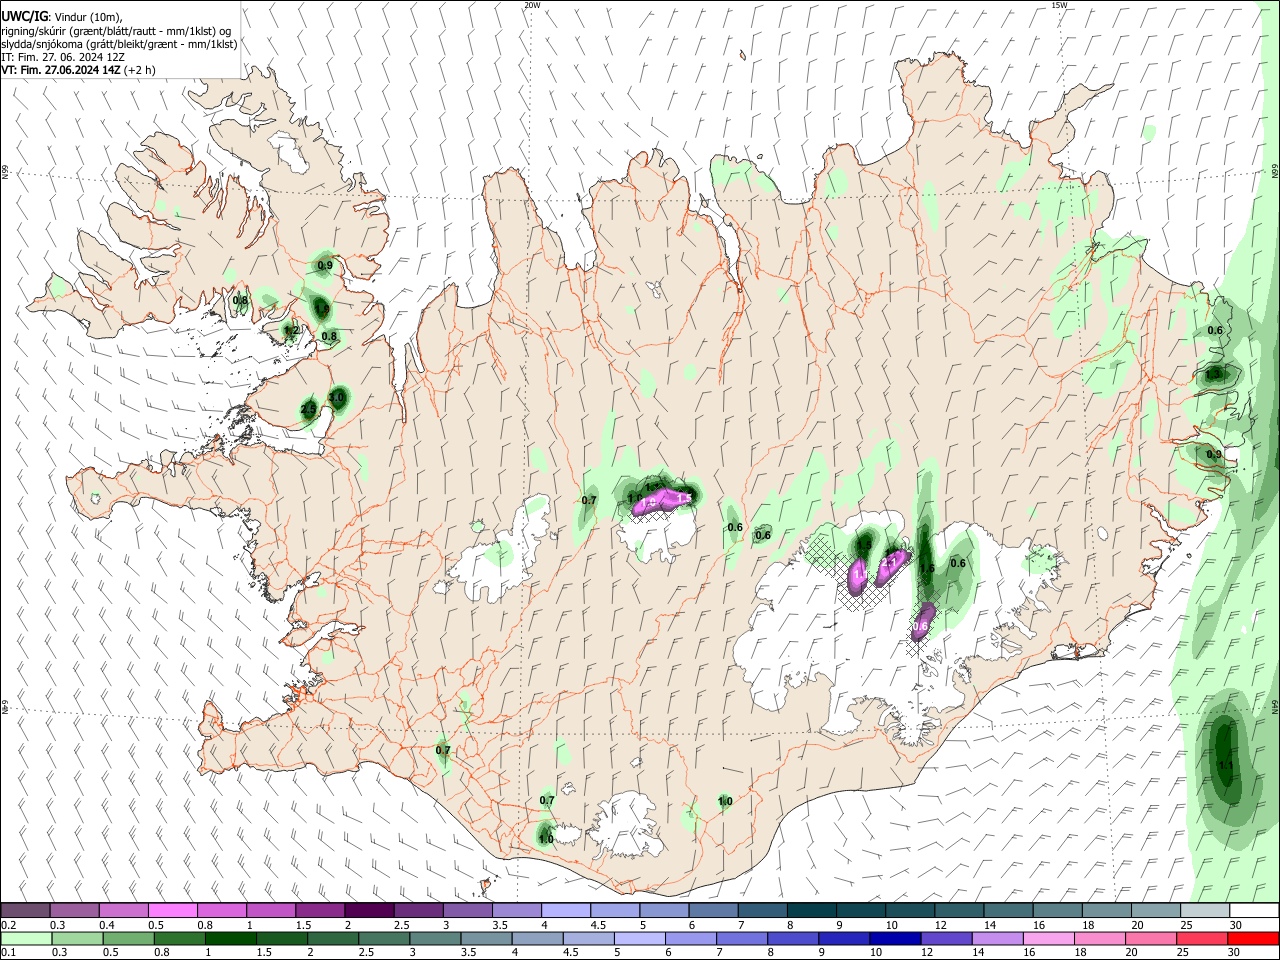Screen dimensions: 1280x960
Task: Click the '25' label in the bottom legend row
Action: 1183,953
